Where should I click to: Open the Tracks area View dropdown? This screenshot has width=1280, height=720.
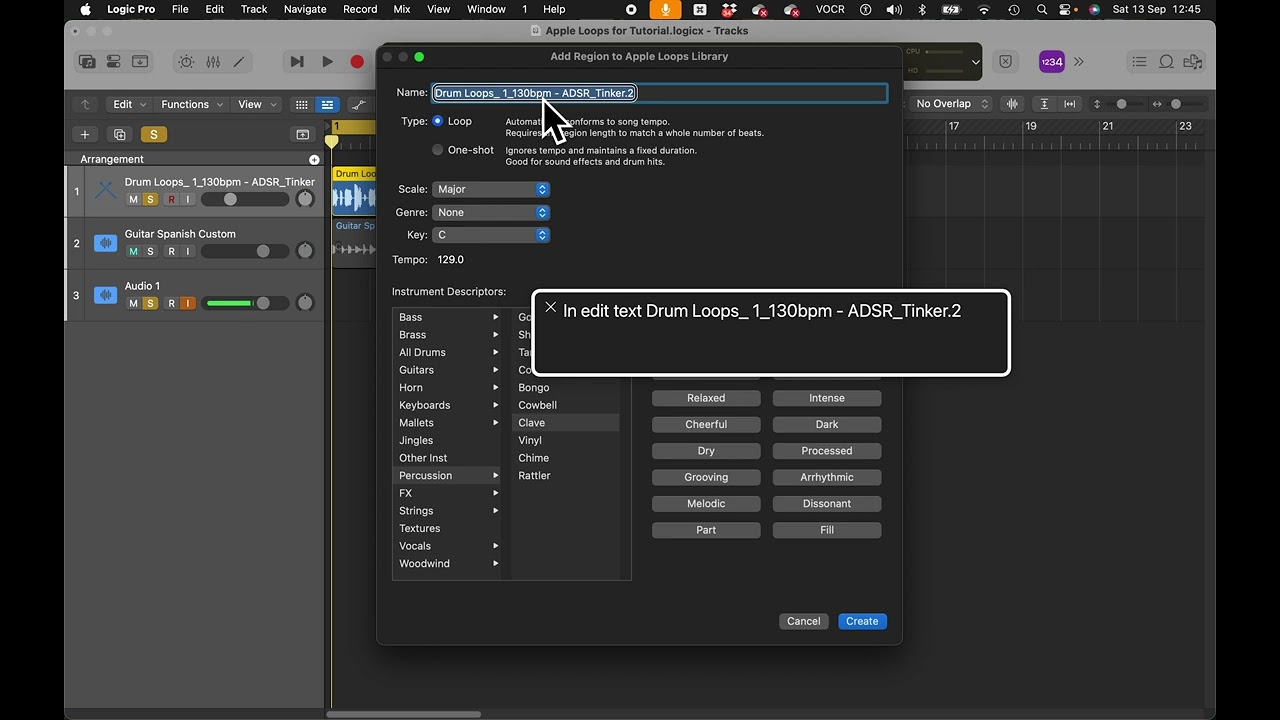(x=255, y=104)
